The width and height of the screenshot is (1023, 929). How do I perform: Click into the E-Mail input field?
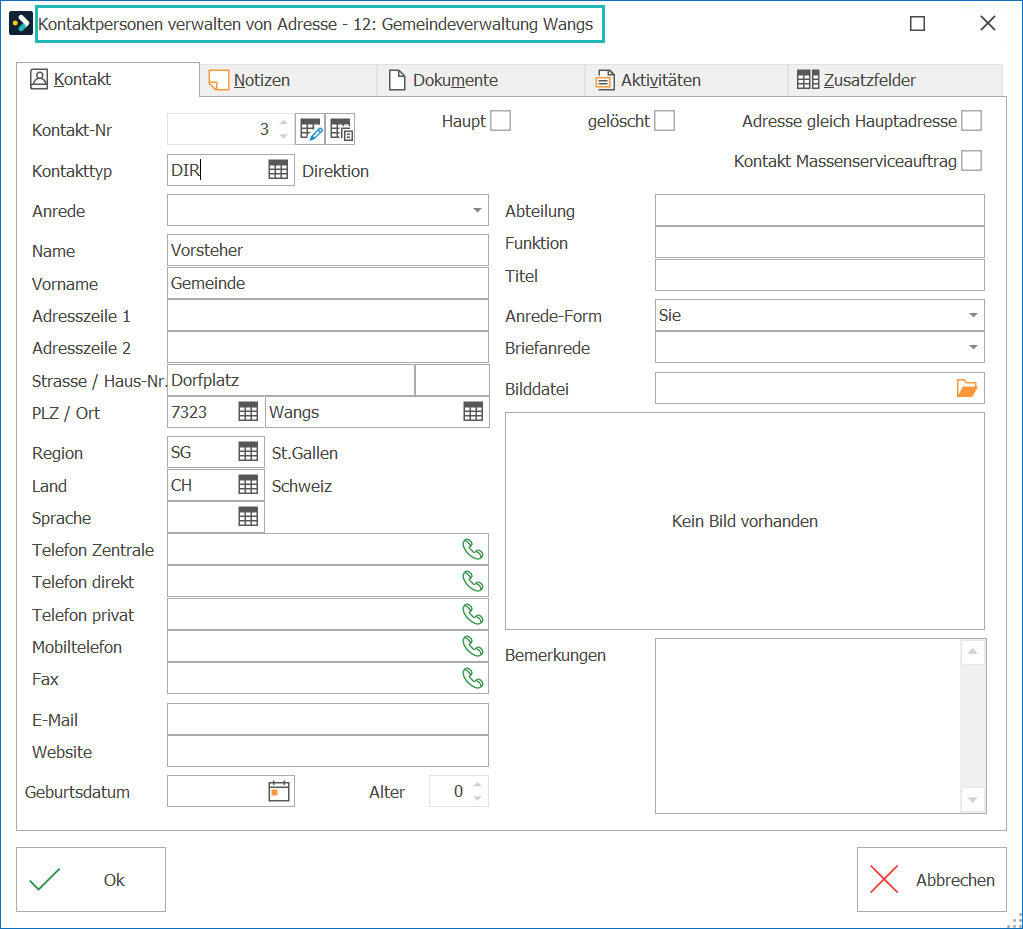pyautogui.click(x=328, y=719)
